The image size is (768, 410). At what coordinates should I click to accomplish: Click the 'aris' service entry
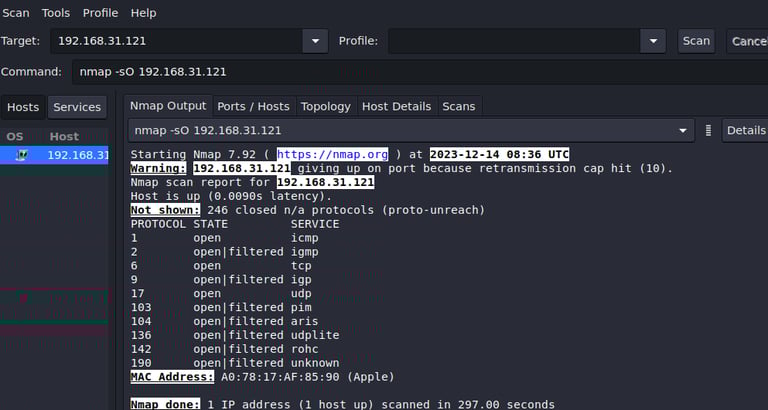[305, 321]
